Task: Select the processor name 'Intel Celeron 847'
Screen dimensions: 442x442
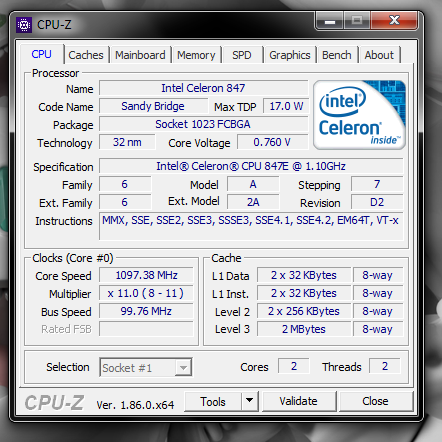Action: coord(203,88)
